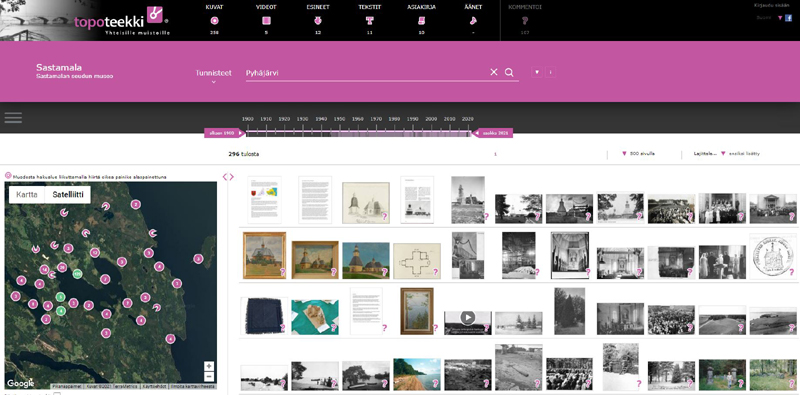Select the ESINEET menu label
This screenshot has height=395, width=800.
[318, 7]
